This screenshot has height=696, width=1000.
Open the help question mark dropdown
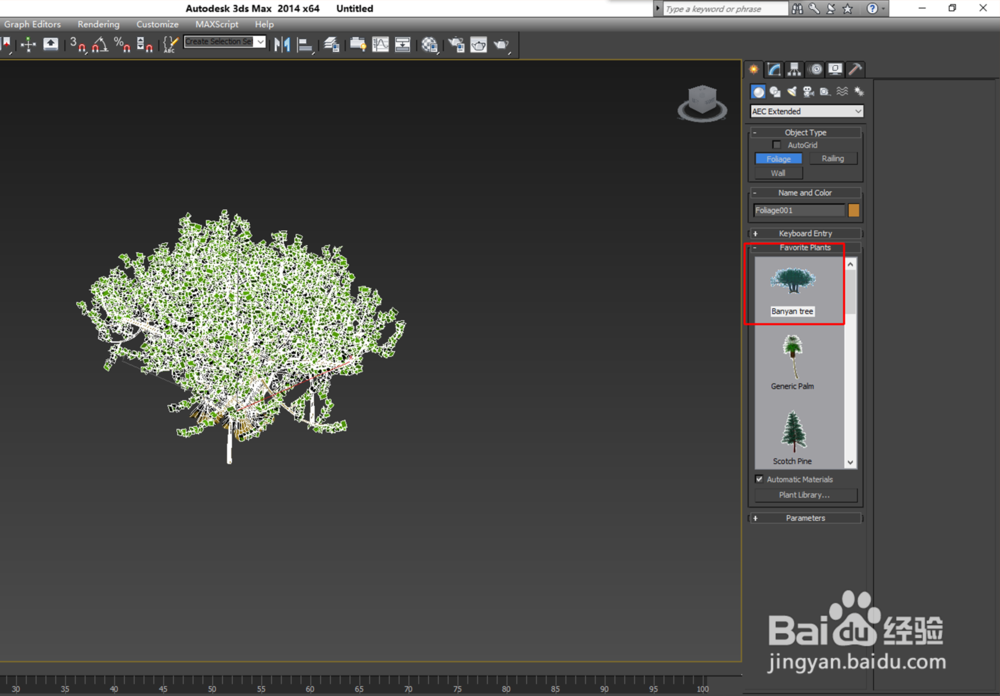(876, 9)
